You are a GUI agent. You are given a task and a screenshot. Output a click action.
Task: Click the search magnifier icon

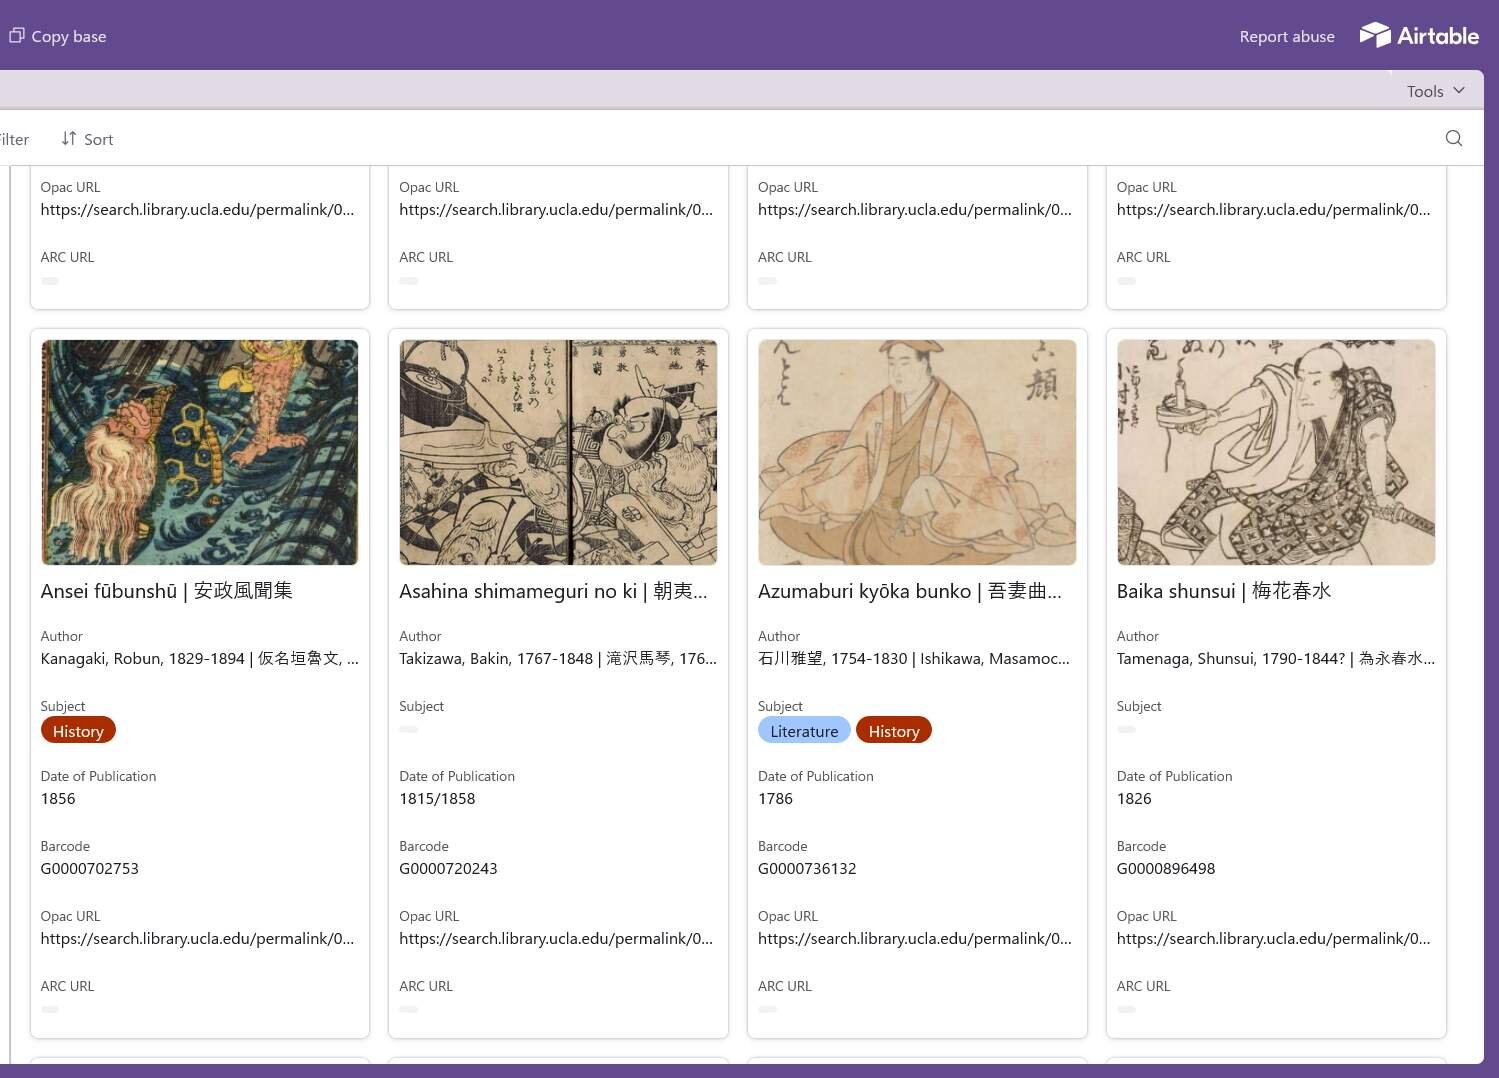[x=1453, y=138]
